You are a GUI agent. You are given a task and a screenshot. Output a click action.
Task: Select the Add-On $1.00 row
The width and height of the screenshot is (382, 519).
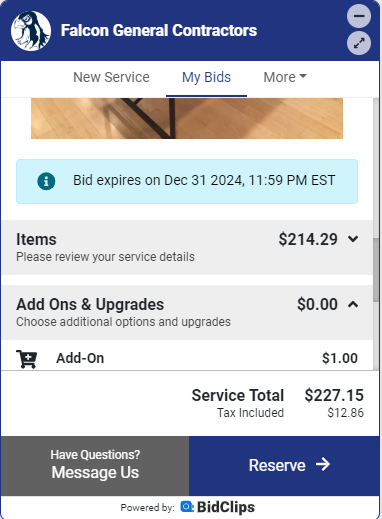[x=187, y=358]
